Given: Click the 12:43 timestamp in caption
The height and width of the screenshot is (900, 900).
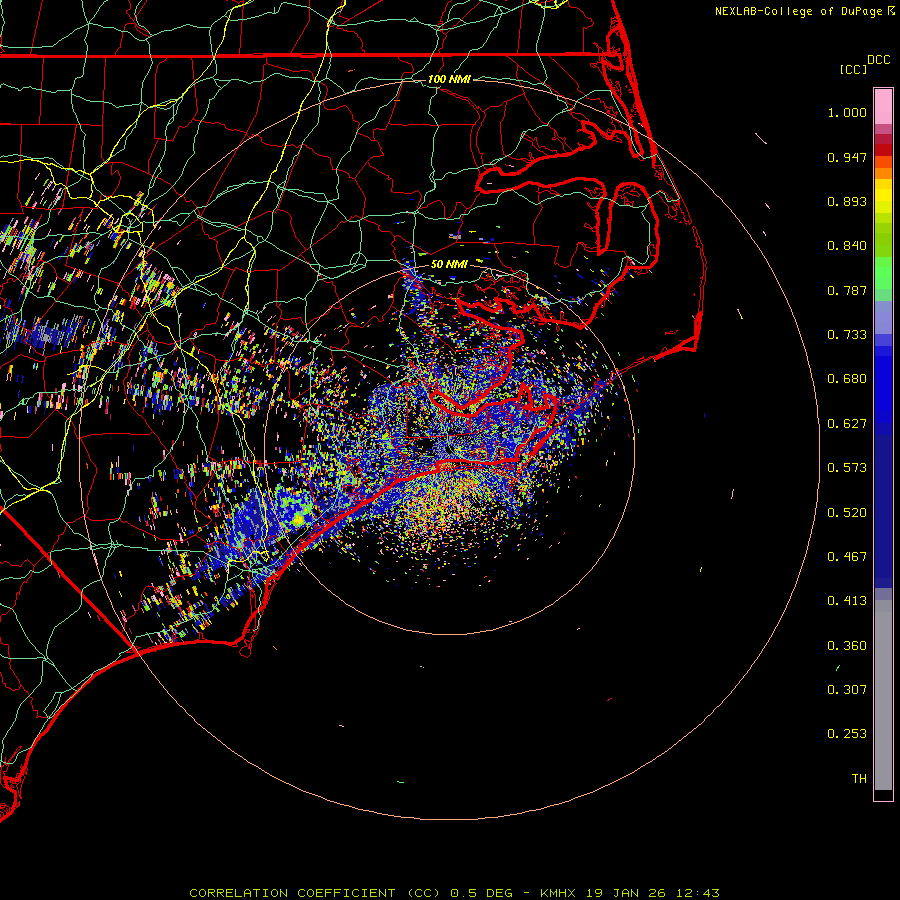Looking at the screenshot, I should click(x=697, y=893).
